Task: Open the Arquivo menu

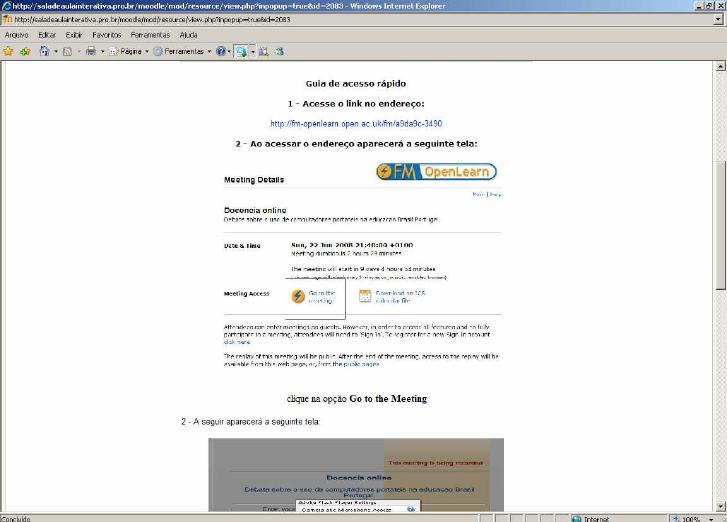Action: [x=17, y=35]
